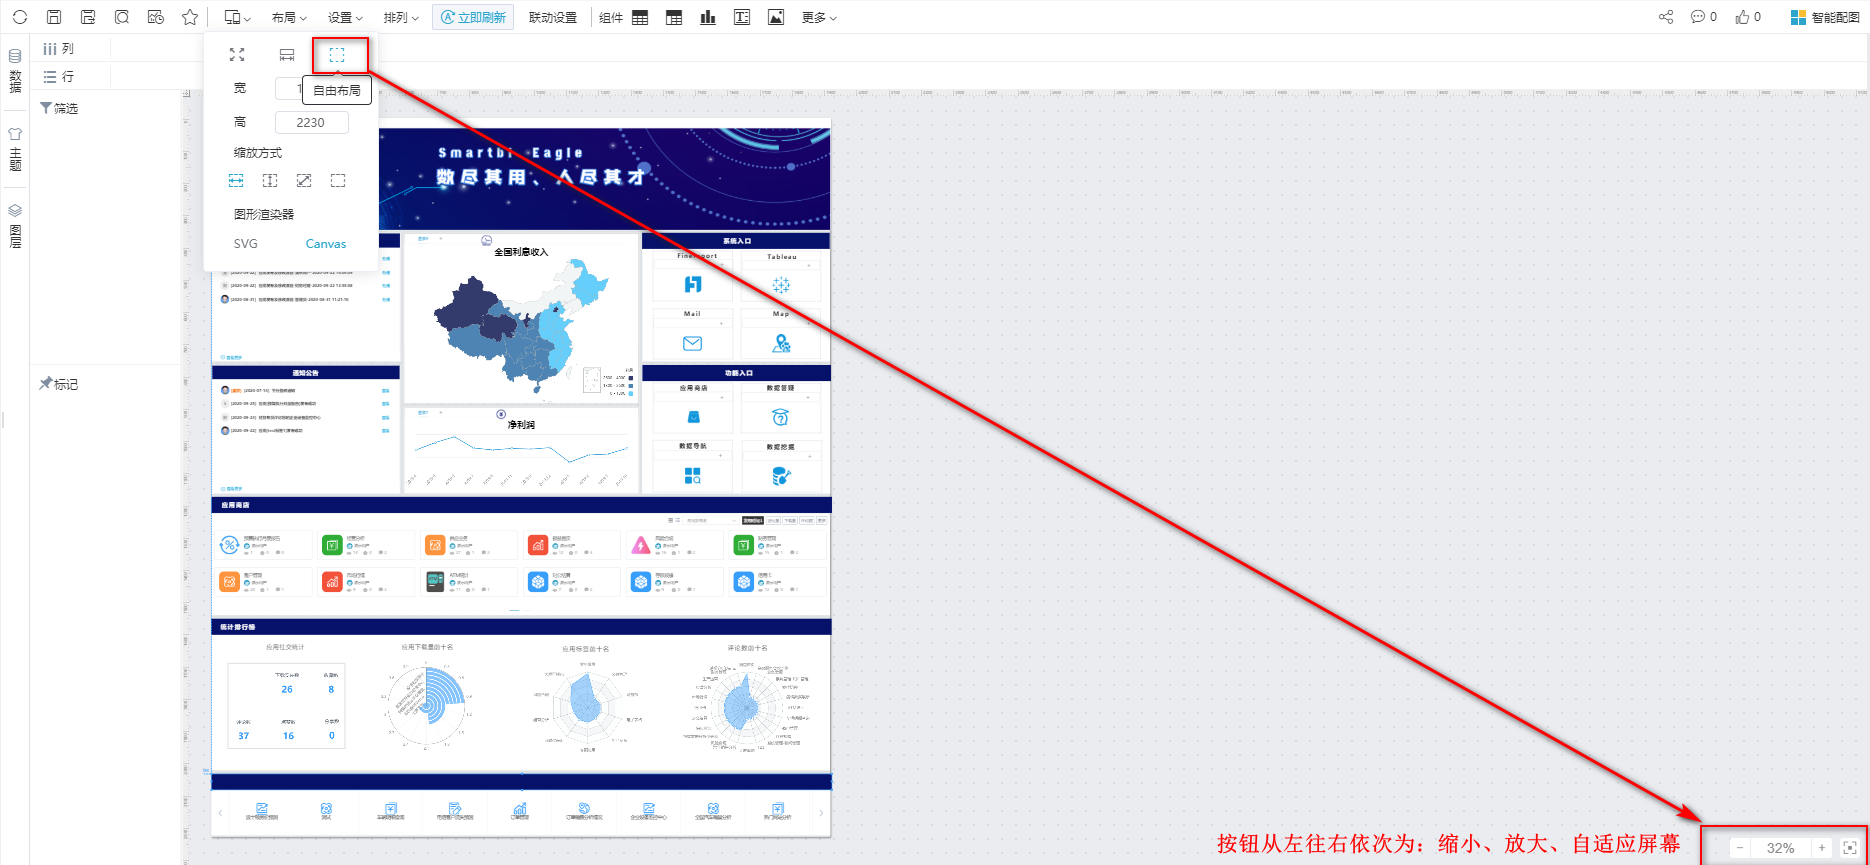The image size is (1870, 865).
Task: Click the favorite star icon
Action: pyautogui.click(x=190, y=17)
